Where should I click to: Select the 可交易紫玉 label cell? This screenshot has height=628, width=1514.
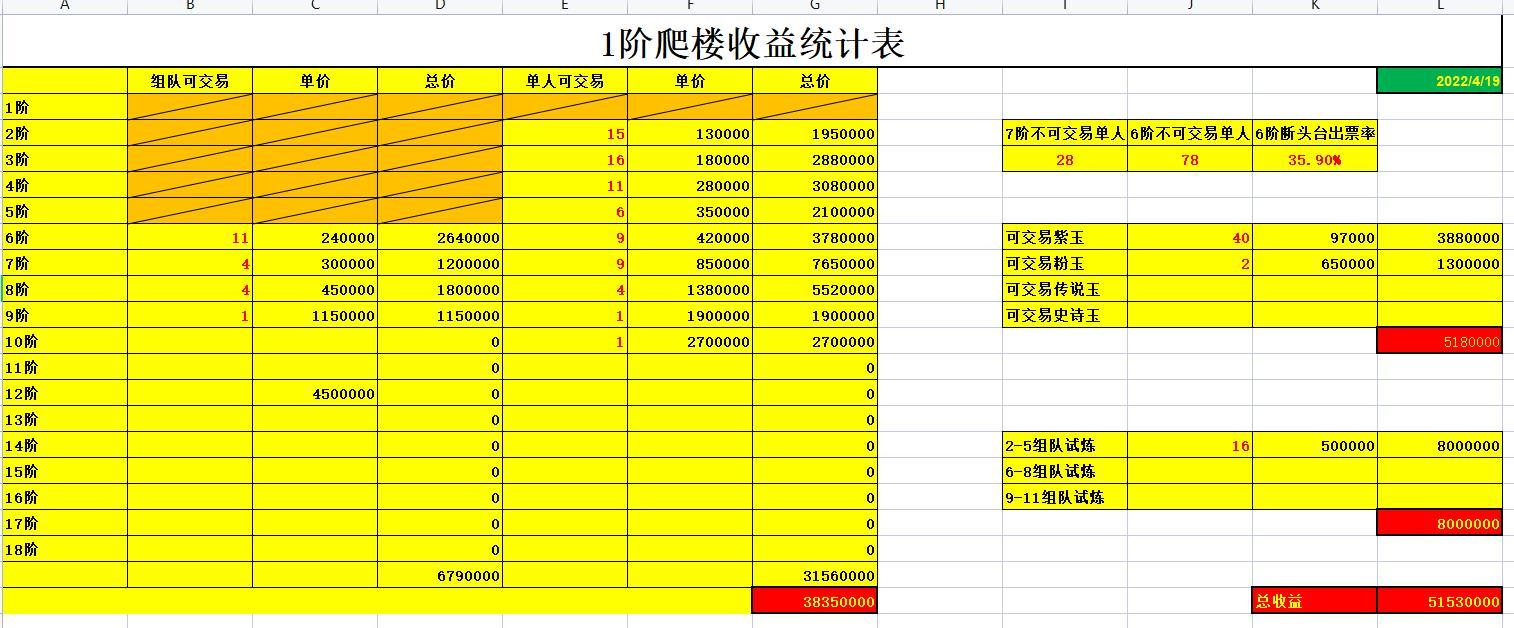pyautogui.click(x=1065, y=237)
